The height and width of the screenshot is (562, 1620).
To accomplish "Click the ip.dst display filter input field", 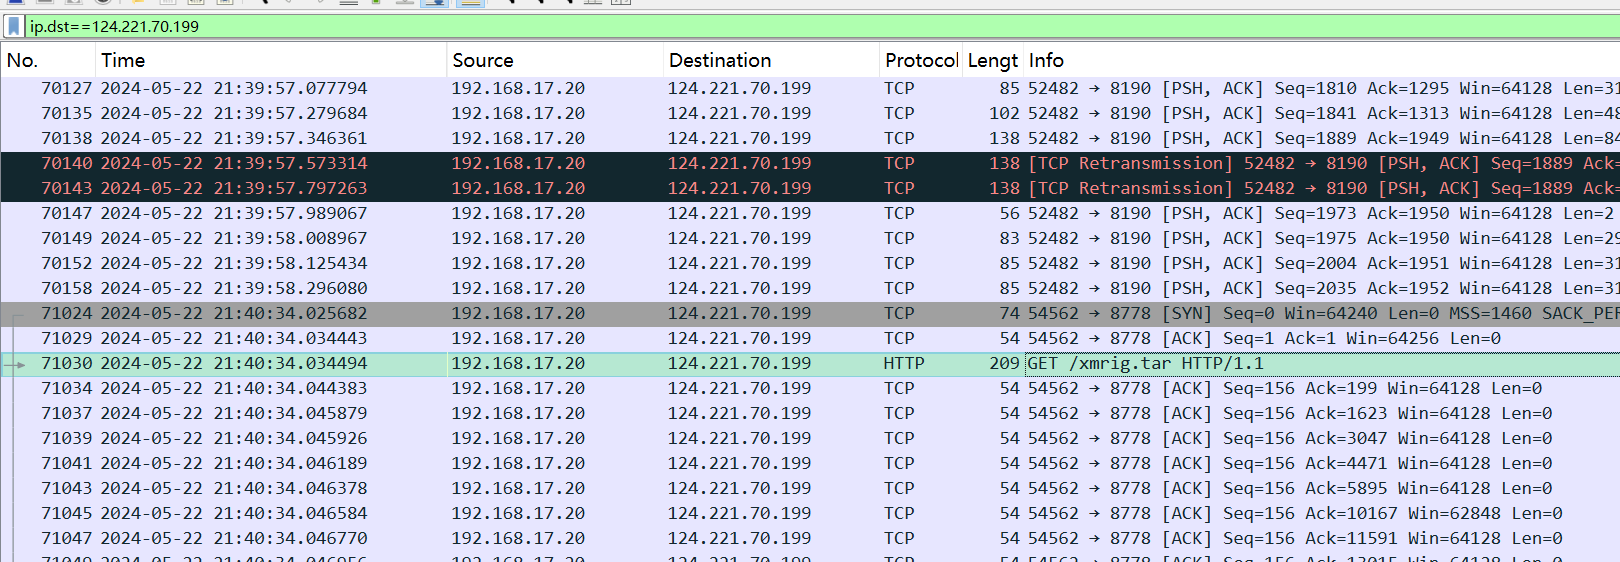I will pyautogui.click(x=800, y=26).
